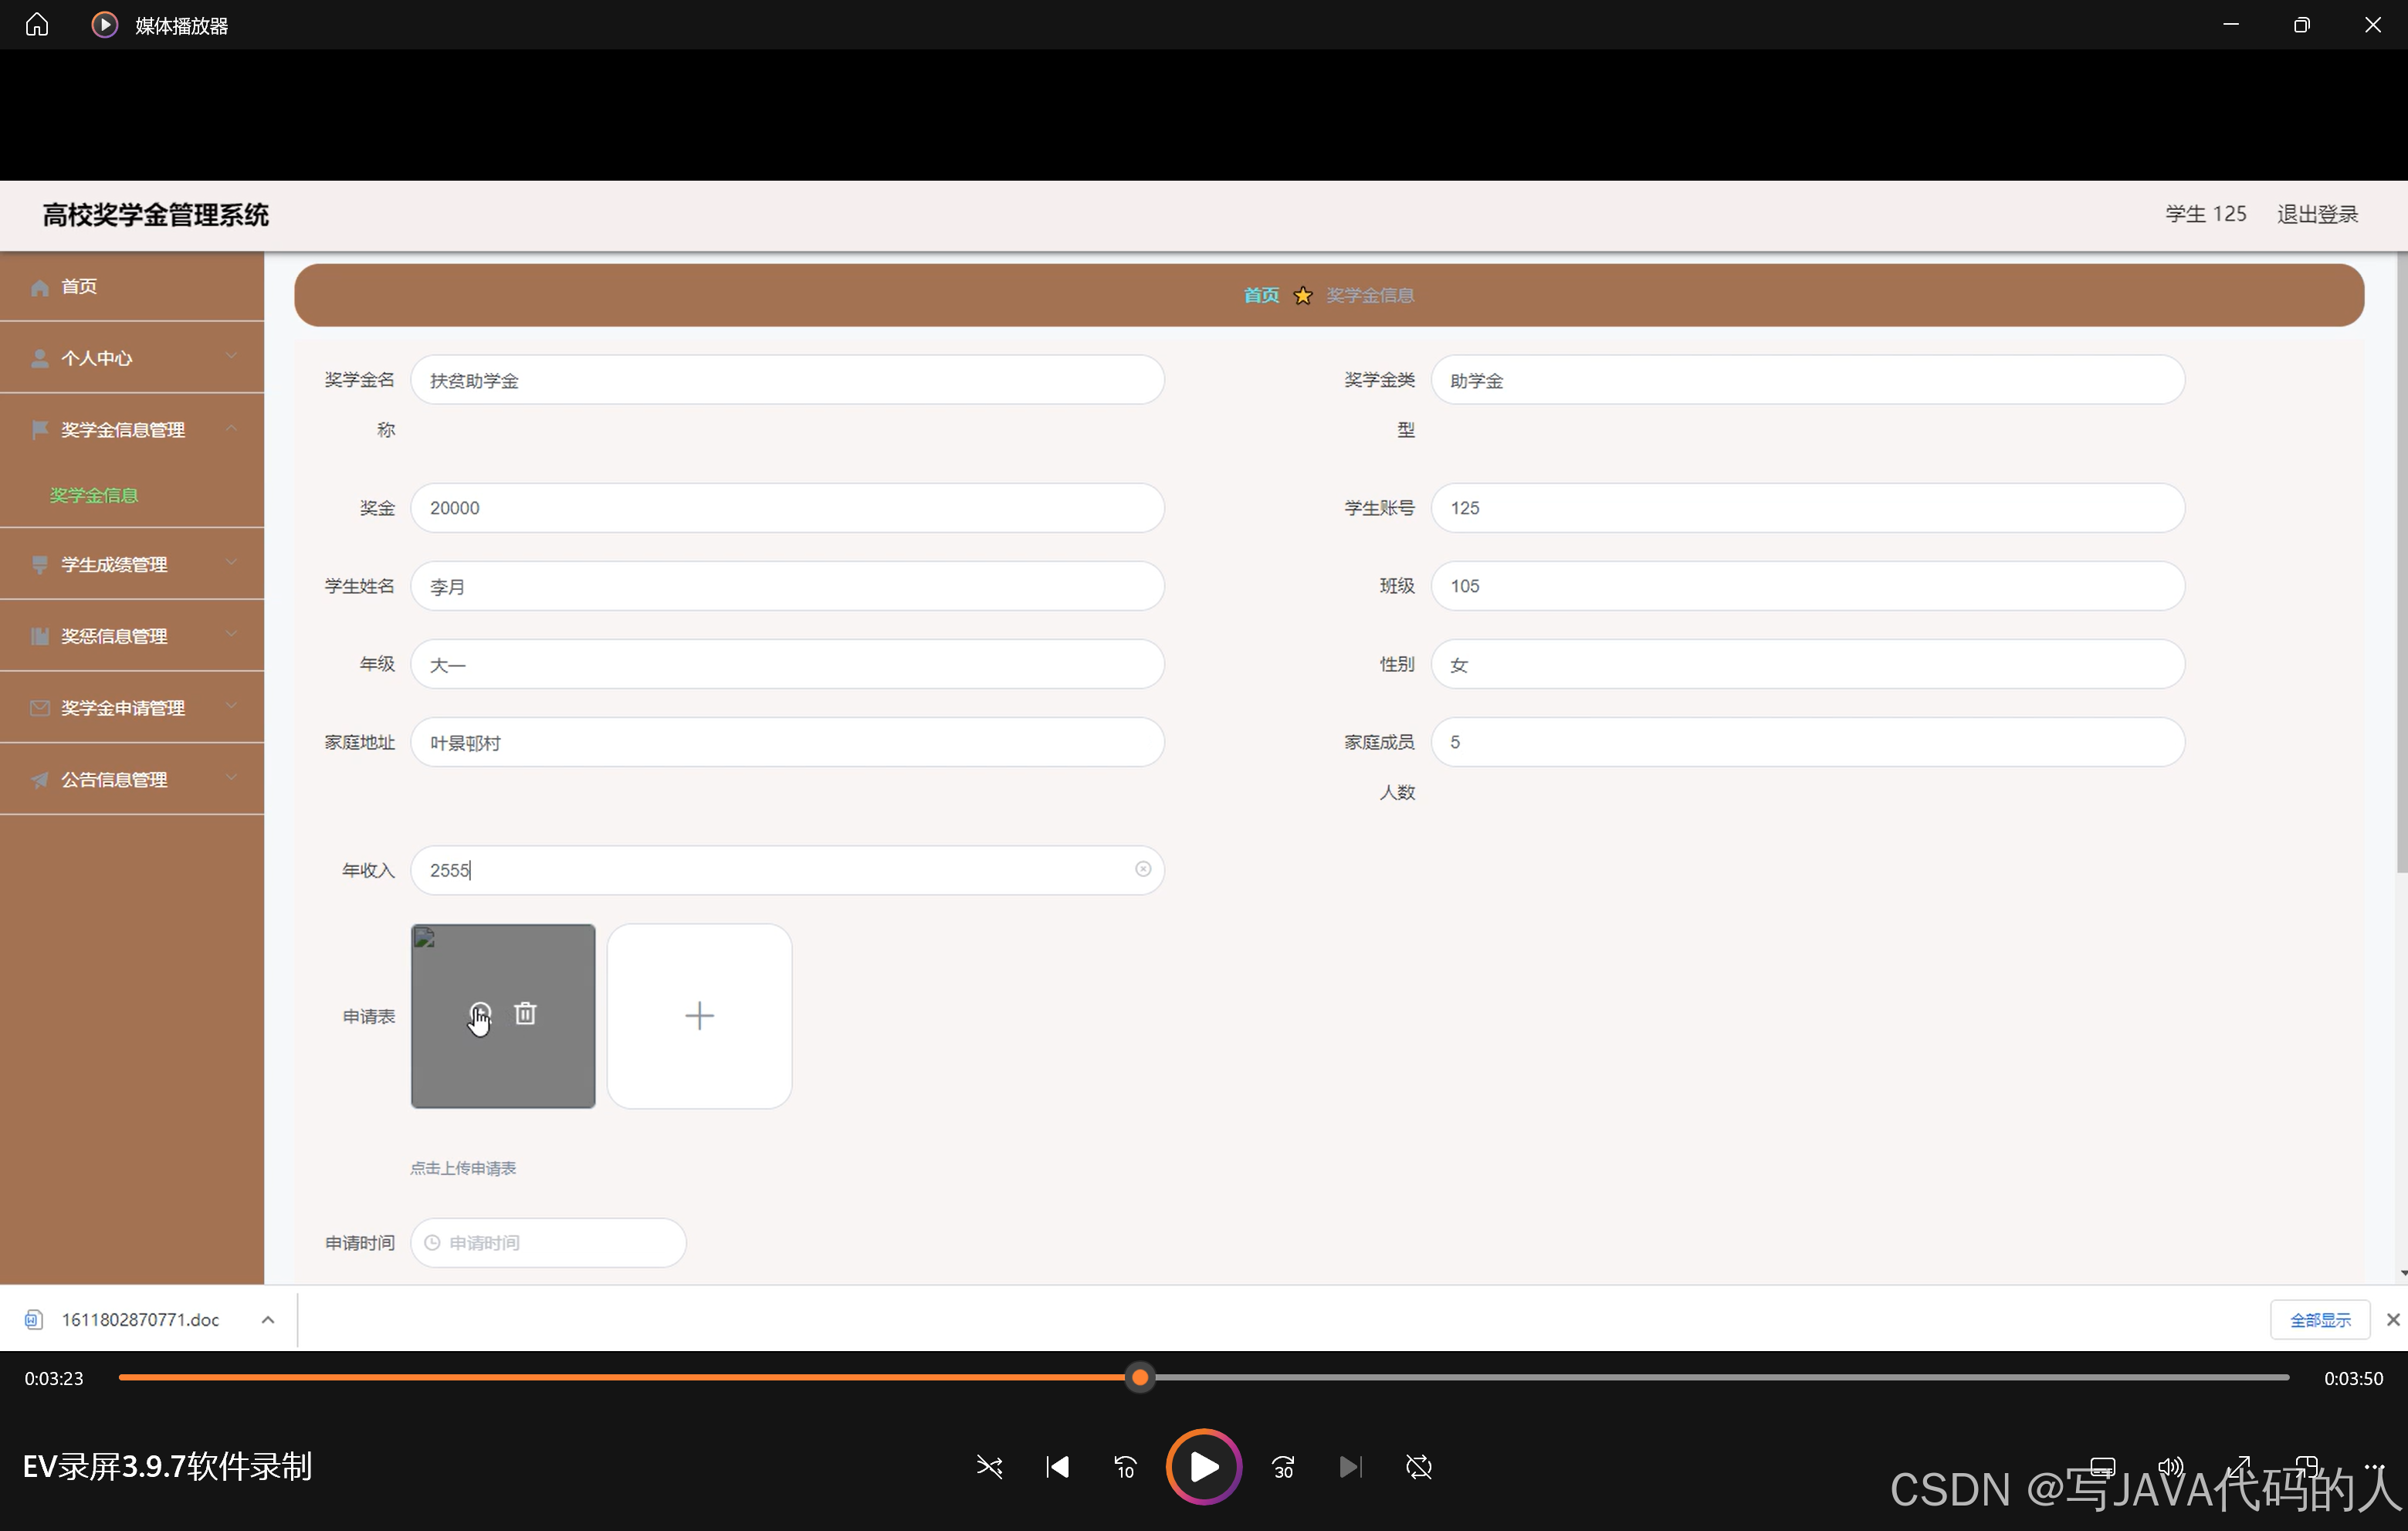Skip forward 30 seconds
Image resolution: width=2408 pixels, height=1531 pixels.
point(1283,1467)
